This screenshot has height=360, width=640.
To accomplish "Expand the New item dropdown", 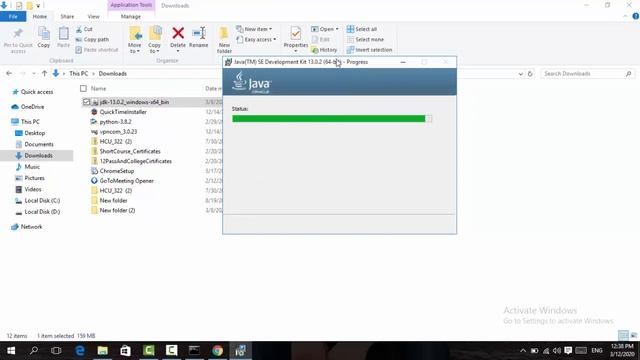I will (254, 29).
